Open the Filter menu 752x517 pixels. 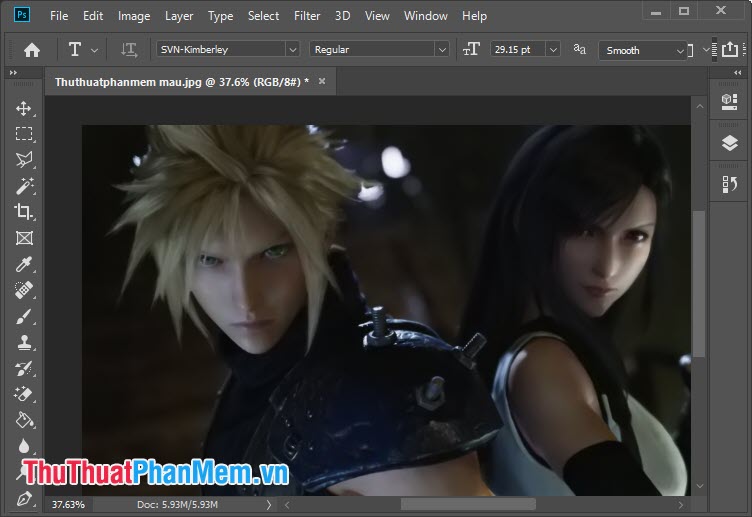(307, 16)
